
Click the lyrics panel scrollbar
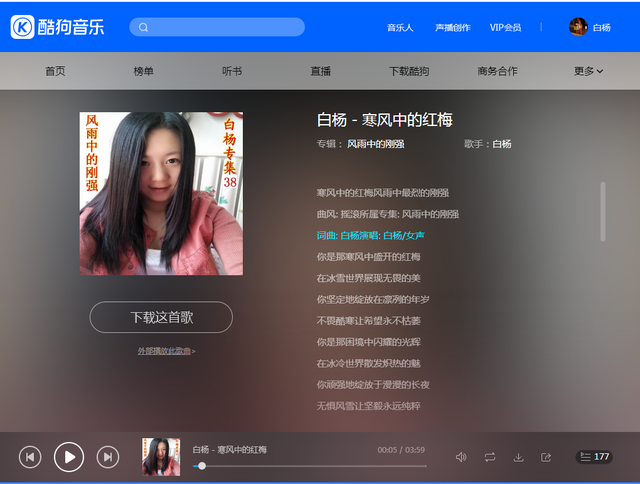tap(603, 211)
